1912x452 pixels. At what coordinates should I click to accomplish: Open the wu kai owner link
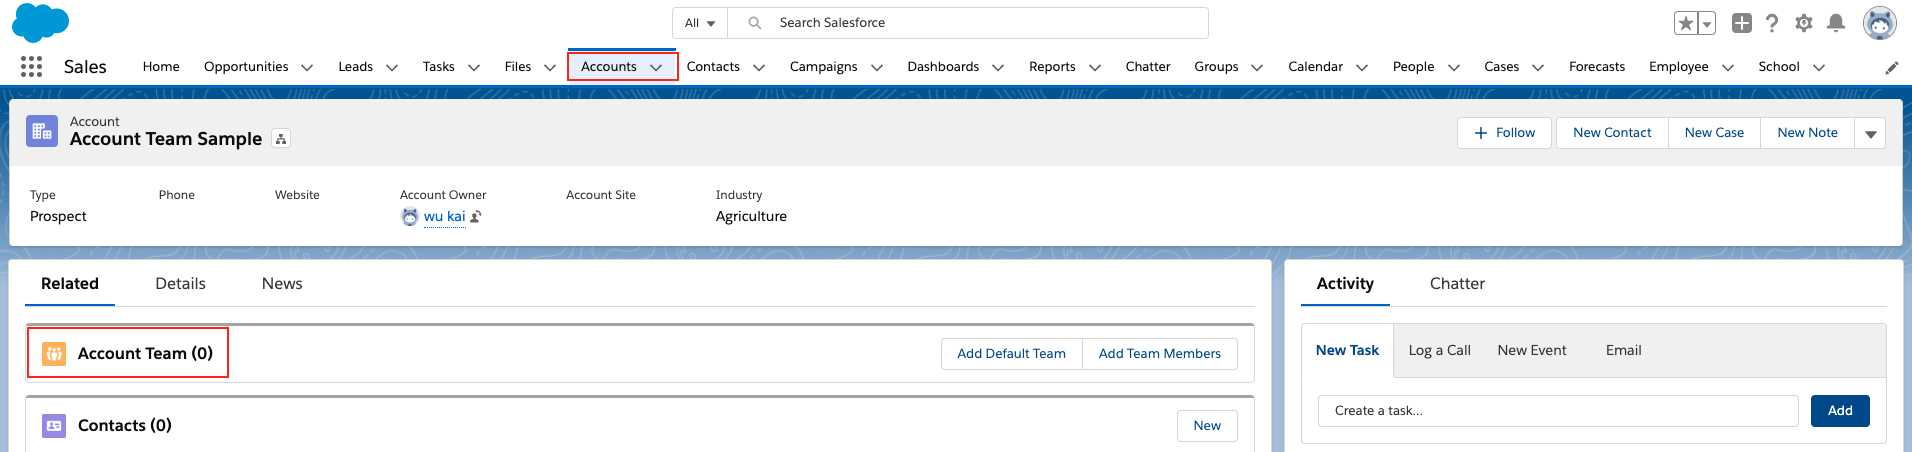pyautogui.click(x=444, y=217)
